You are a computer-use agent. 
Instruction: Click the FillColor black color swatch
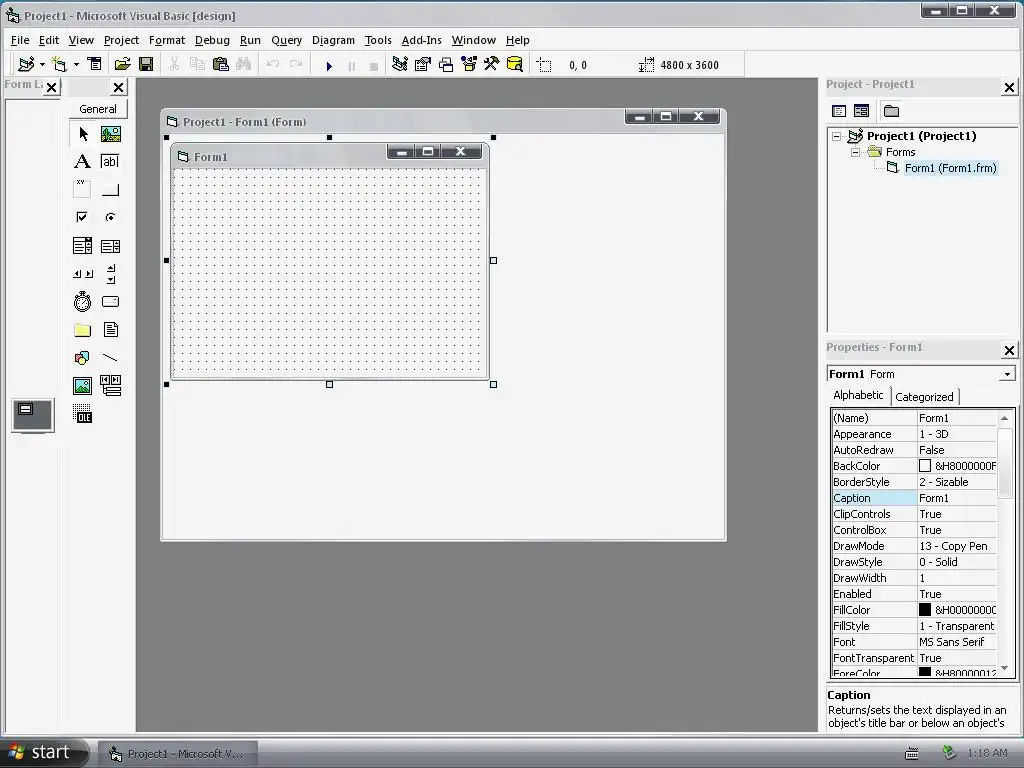pos(925,610)
